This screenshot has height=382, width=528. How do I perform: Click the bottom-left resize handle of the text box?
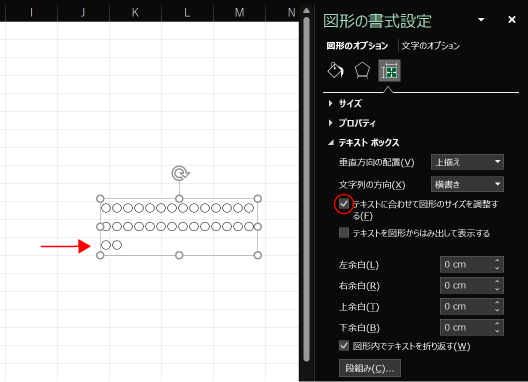tap(100, 255)
